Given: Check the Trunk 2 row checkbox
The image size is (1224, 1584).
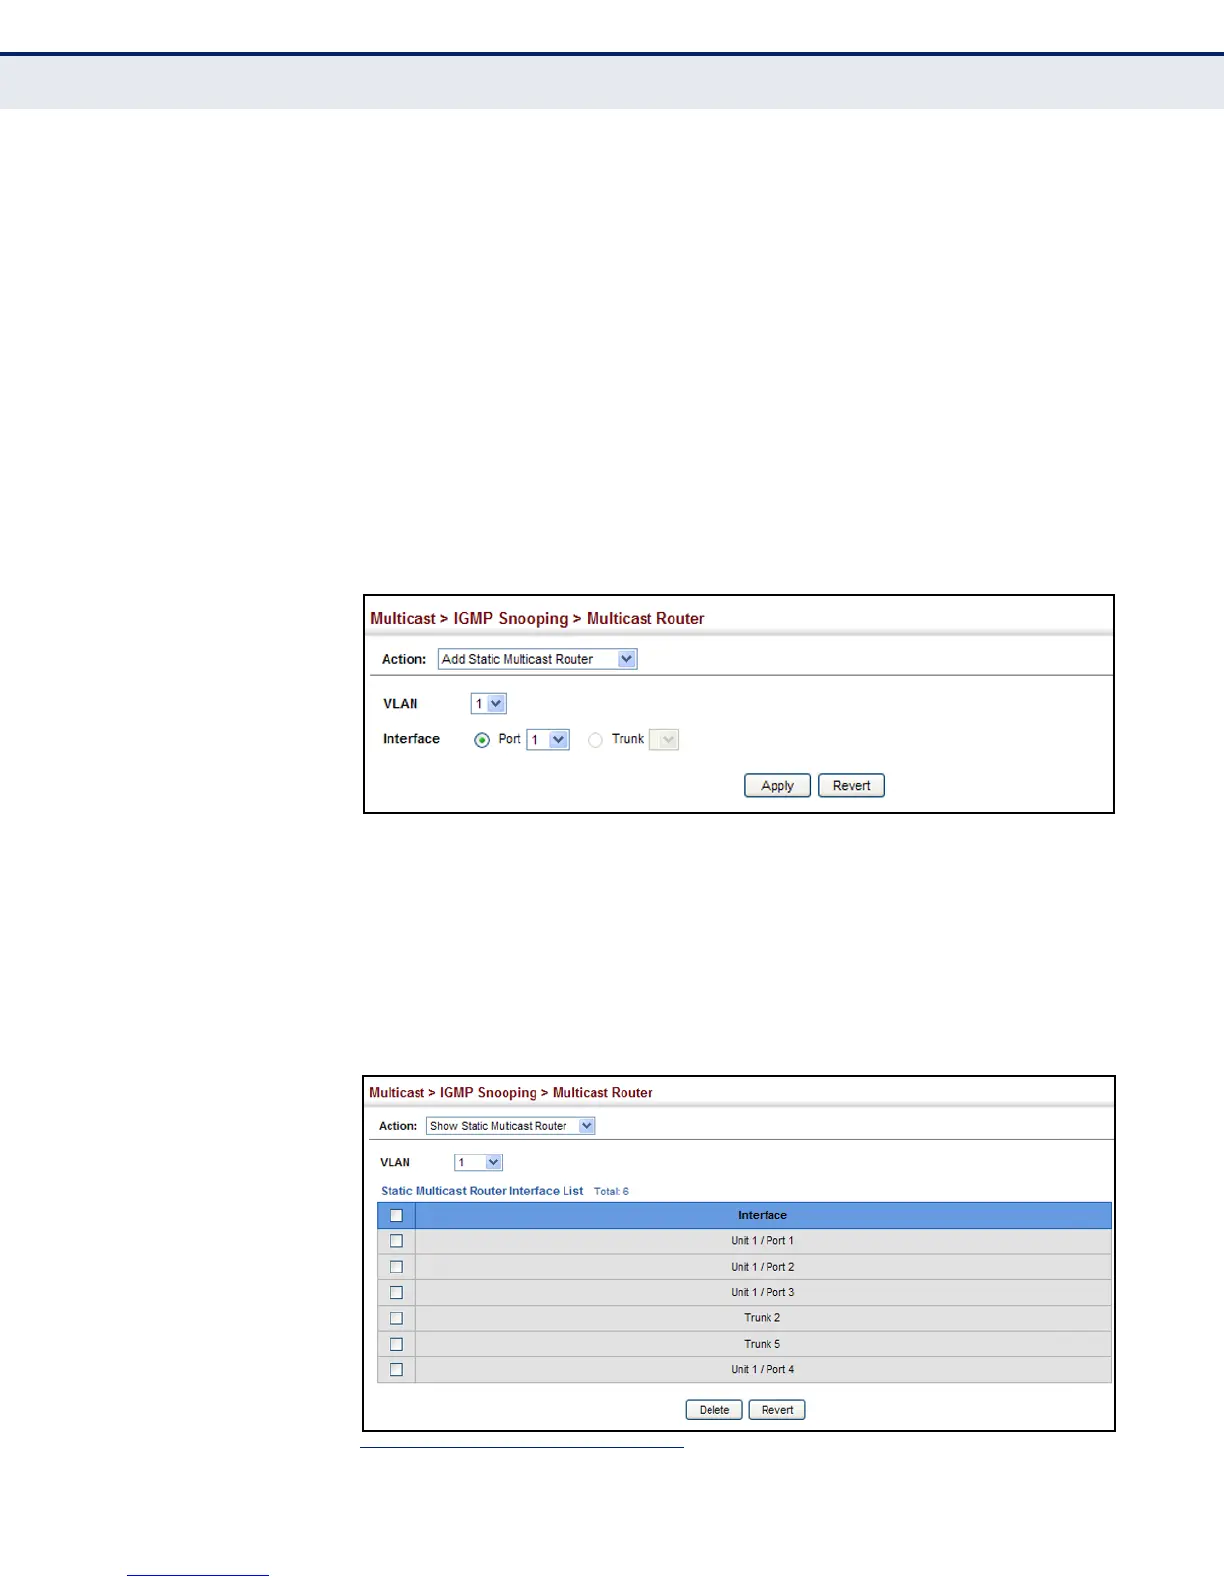Looking at the screenshot, I should tap(396, 1319).
